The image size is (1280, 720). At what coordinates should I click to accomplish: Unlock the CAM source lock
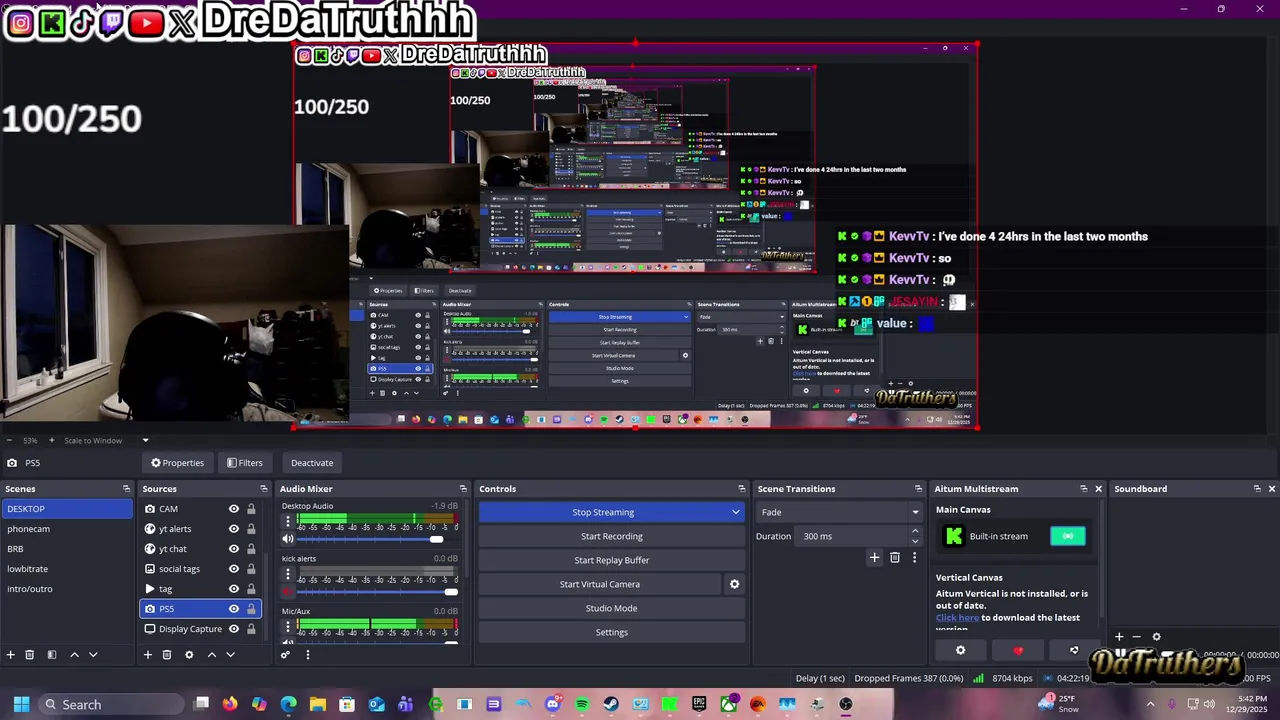click(x=251, y=509)
